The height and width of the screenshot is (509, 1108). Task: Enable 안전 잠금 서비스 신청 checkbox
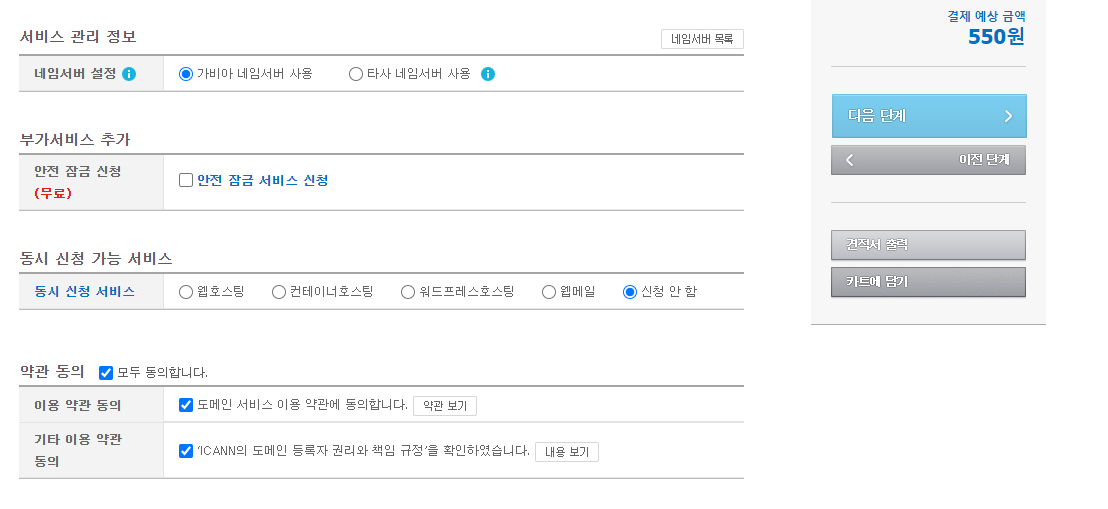186,180
